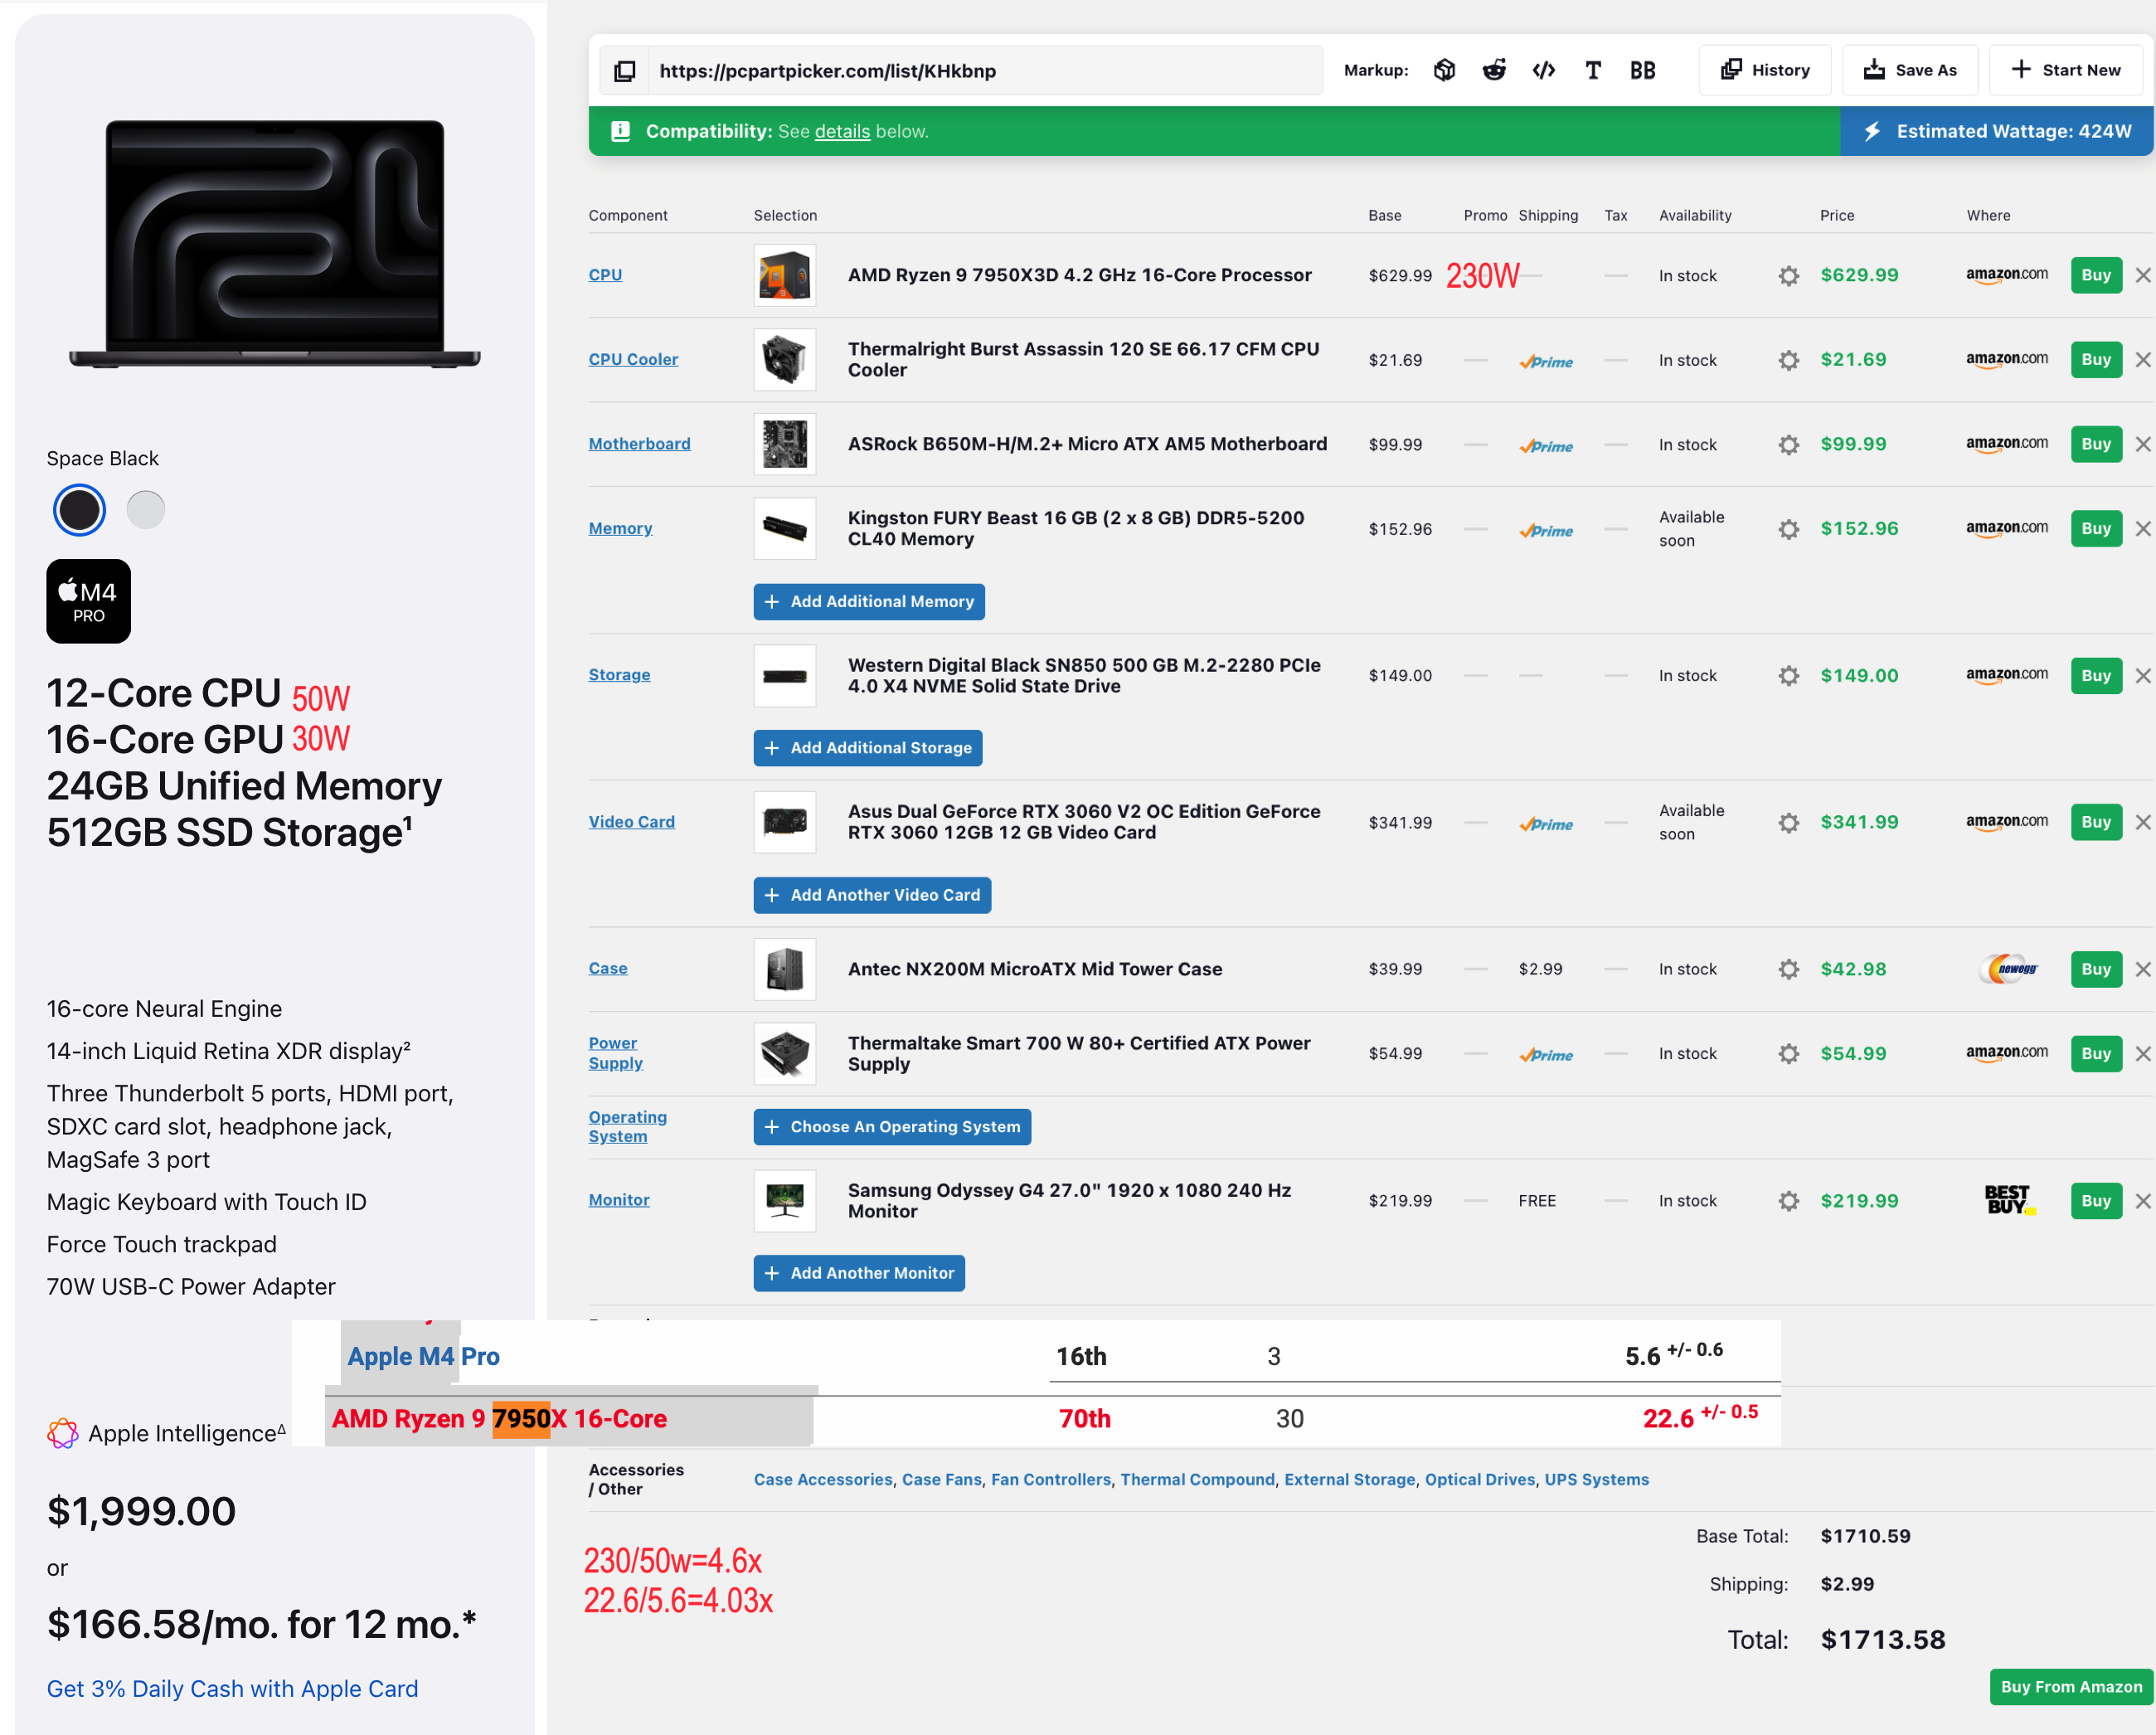Choose the Silver color swatch
Image resolution: width=2156 pixels, height=1735 pixels.
(x=146, y=510)
